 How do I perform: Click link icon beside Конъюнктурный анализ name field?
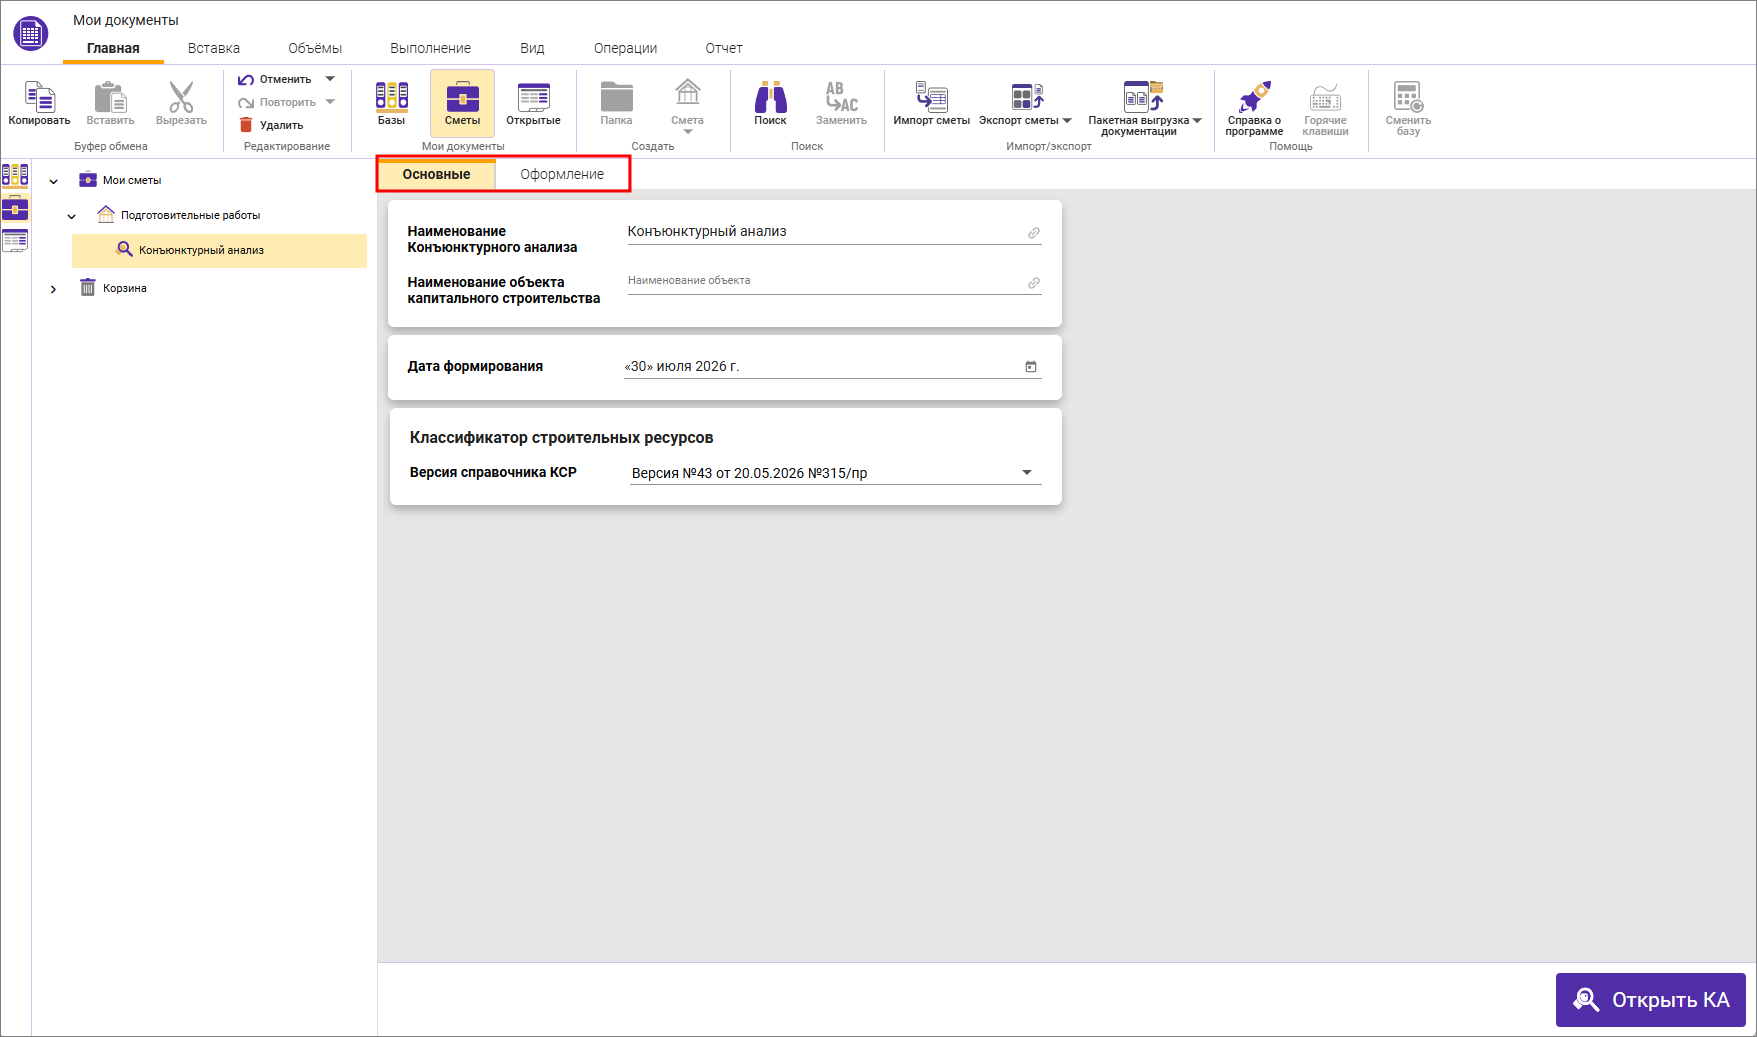[x=1034, y=233]
